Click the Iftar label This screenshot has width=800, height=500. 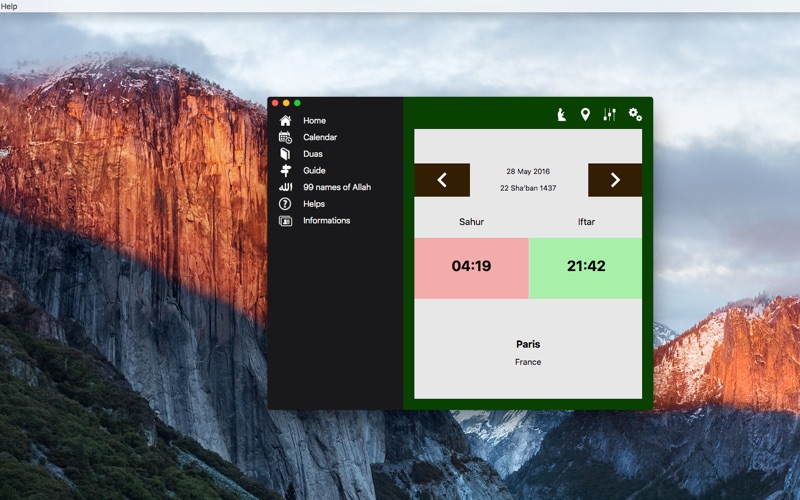coord(586,222)
